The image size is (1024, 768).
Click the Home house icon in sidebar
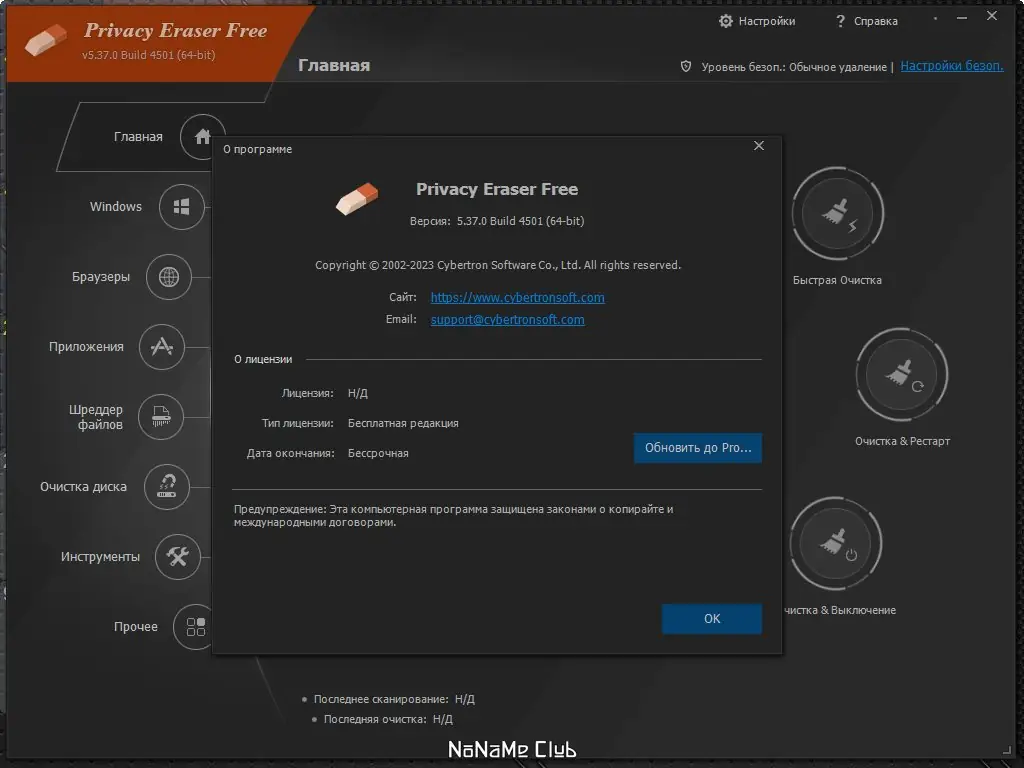(x=202, y=136)
